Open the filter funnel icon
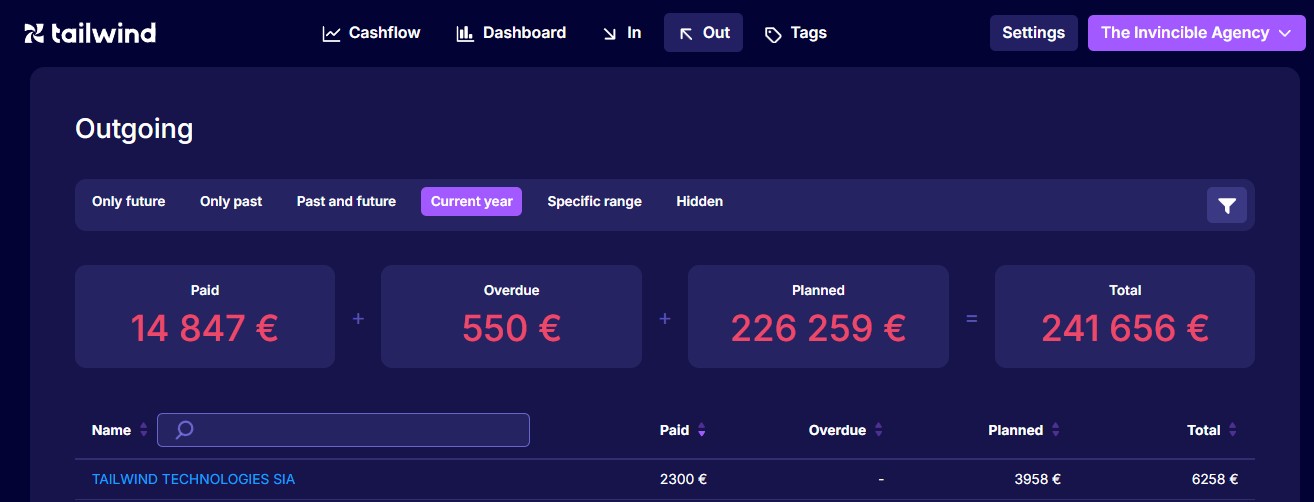 (1227, 205)
